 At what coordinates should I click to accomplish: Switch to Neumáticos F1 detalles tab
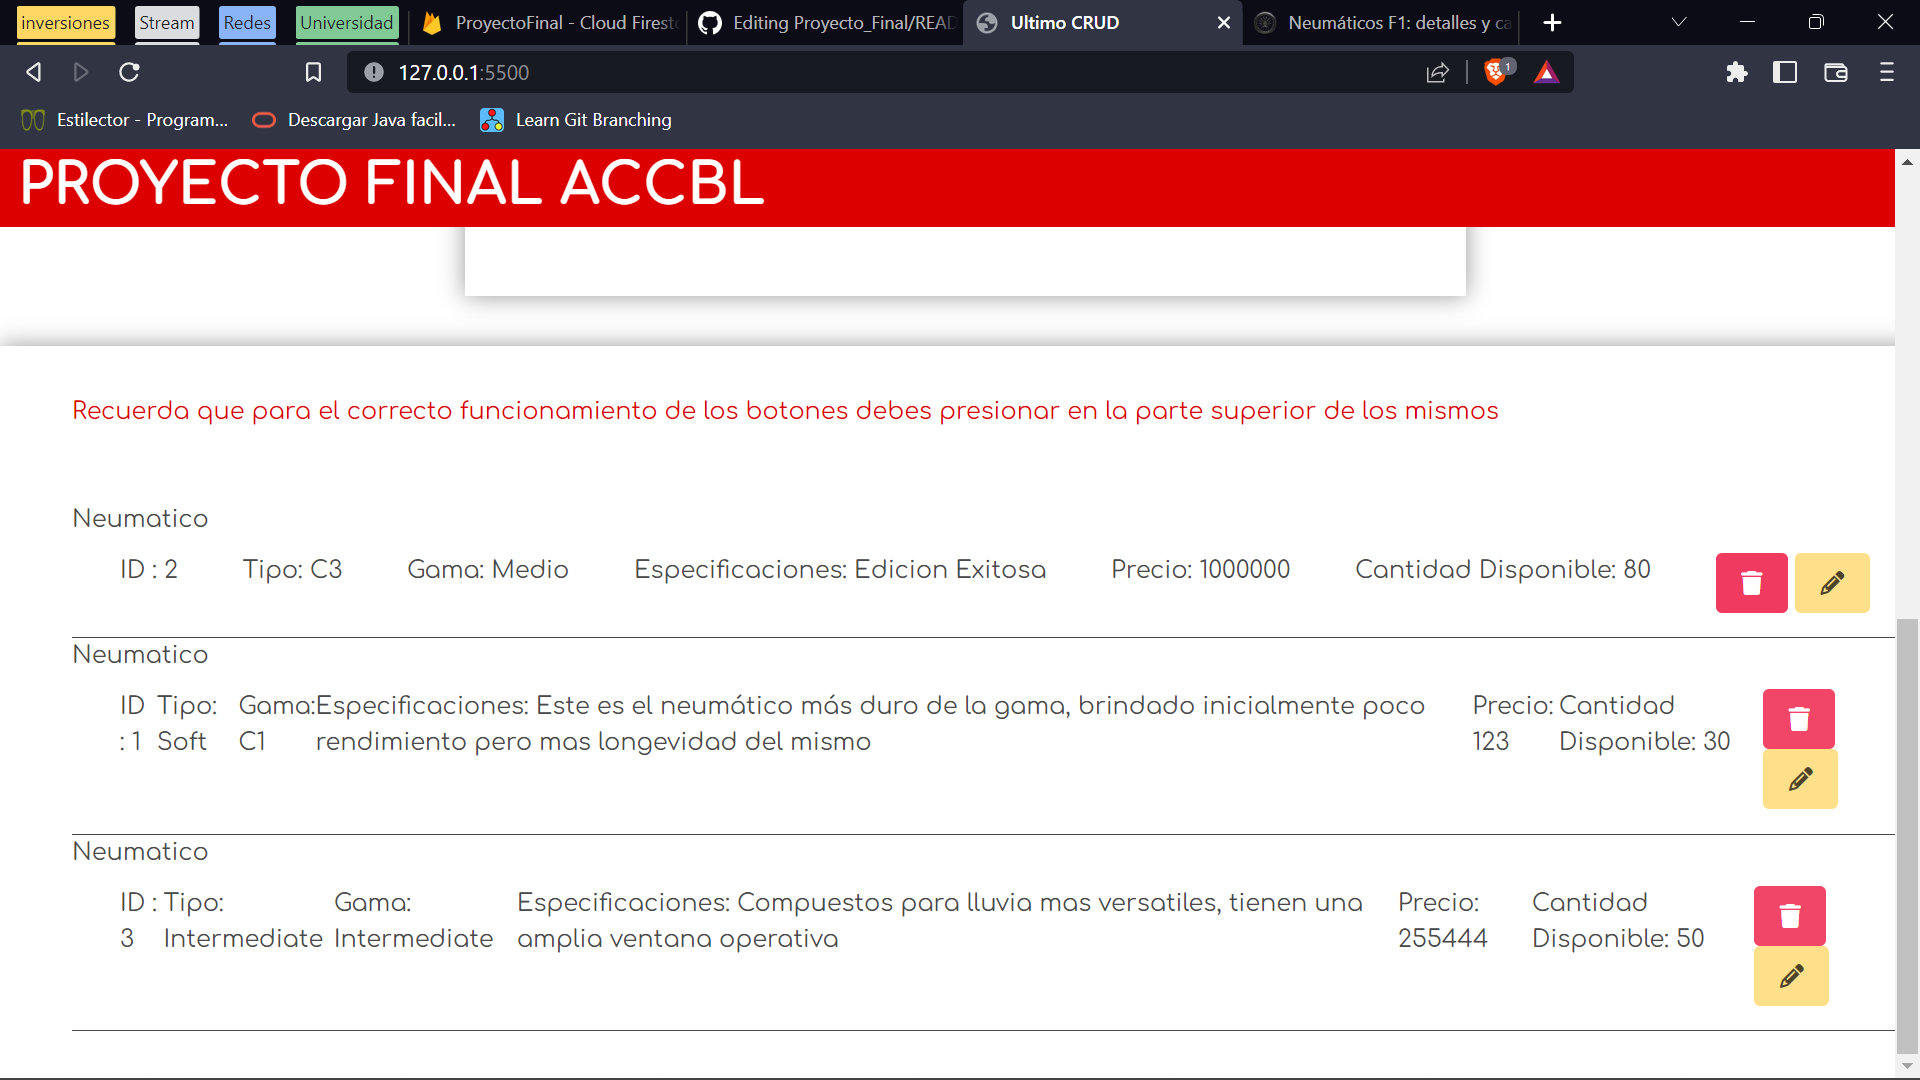[x=1380, y=22]
